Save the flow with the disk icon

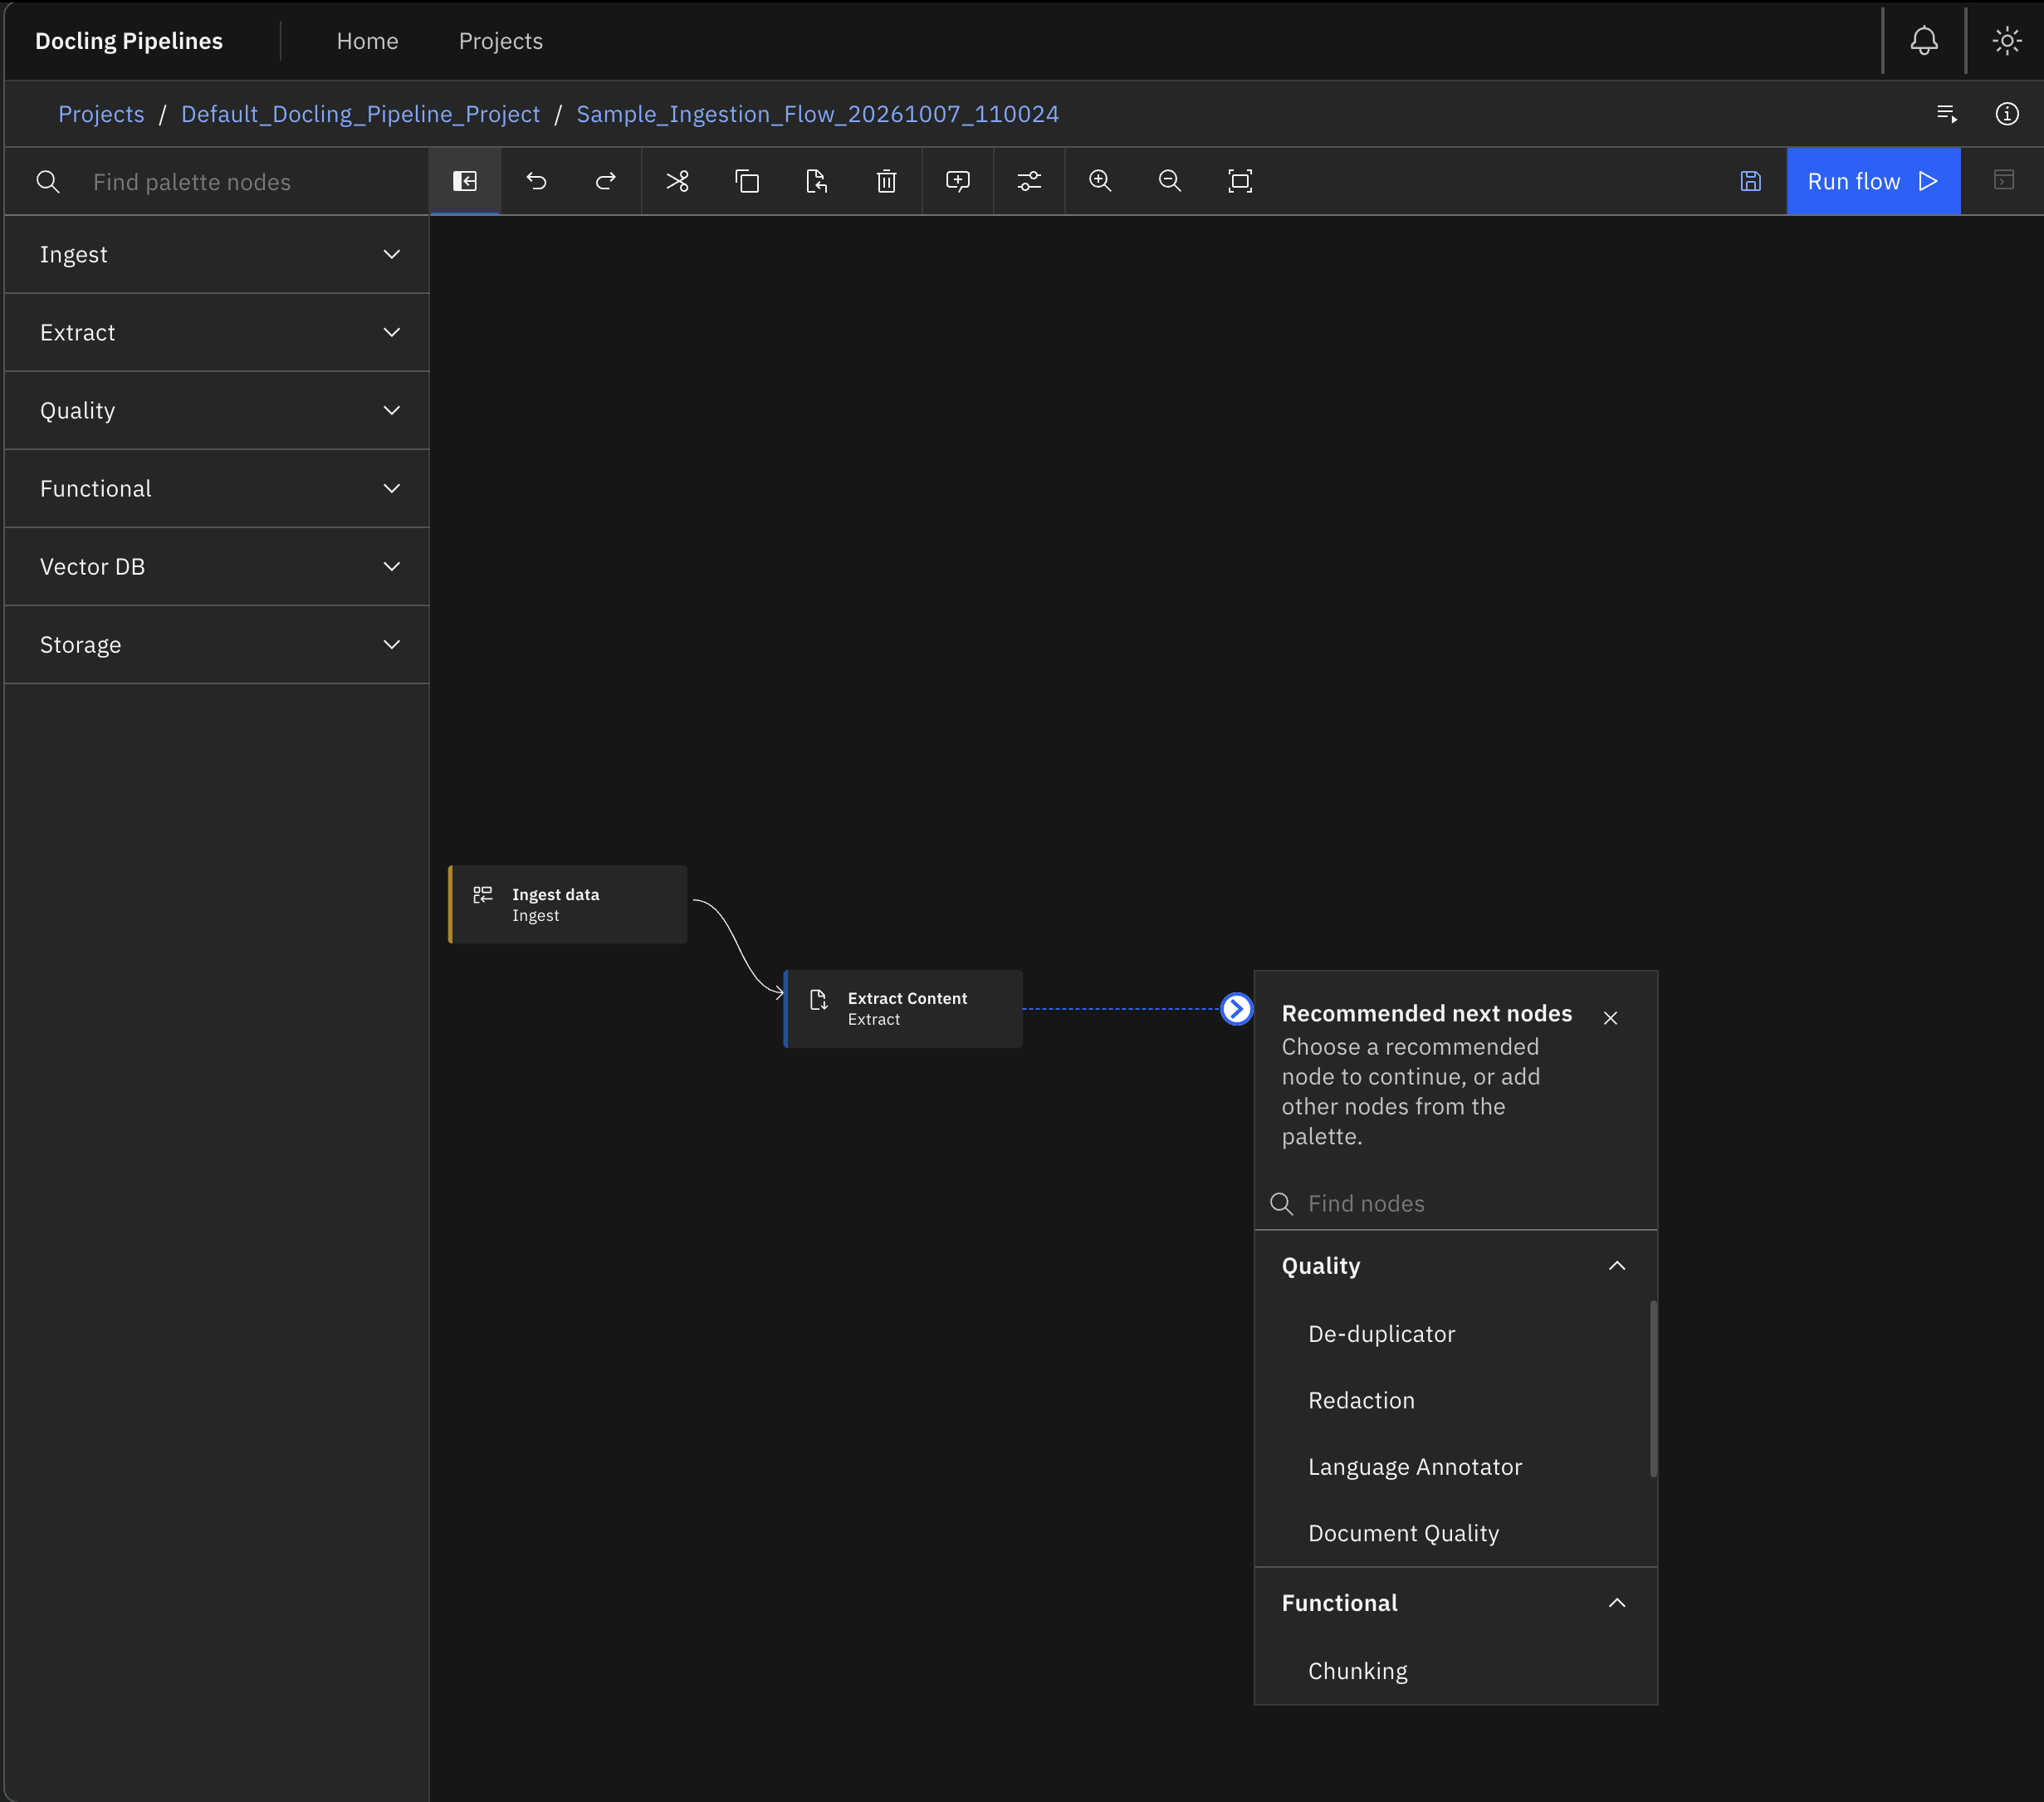[x=1751, y=181]
